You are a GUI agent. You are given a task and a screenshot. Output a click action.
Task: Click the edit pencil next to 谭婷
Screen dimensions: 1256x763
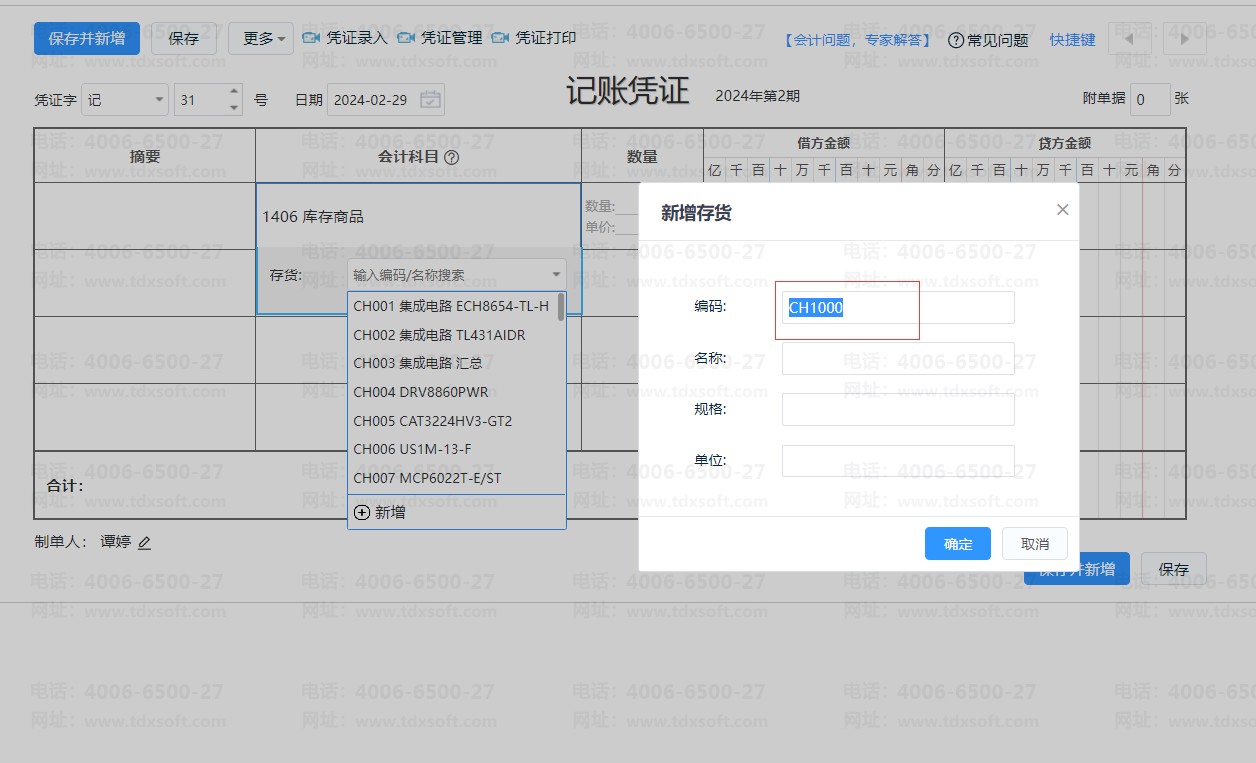tap(144, 543)
